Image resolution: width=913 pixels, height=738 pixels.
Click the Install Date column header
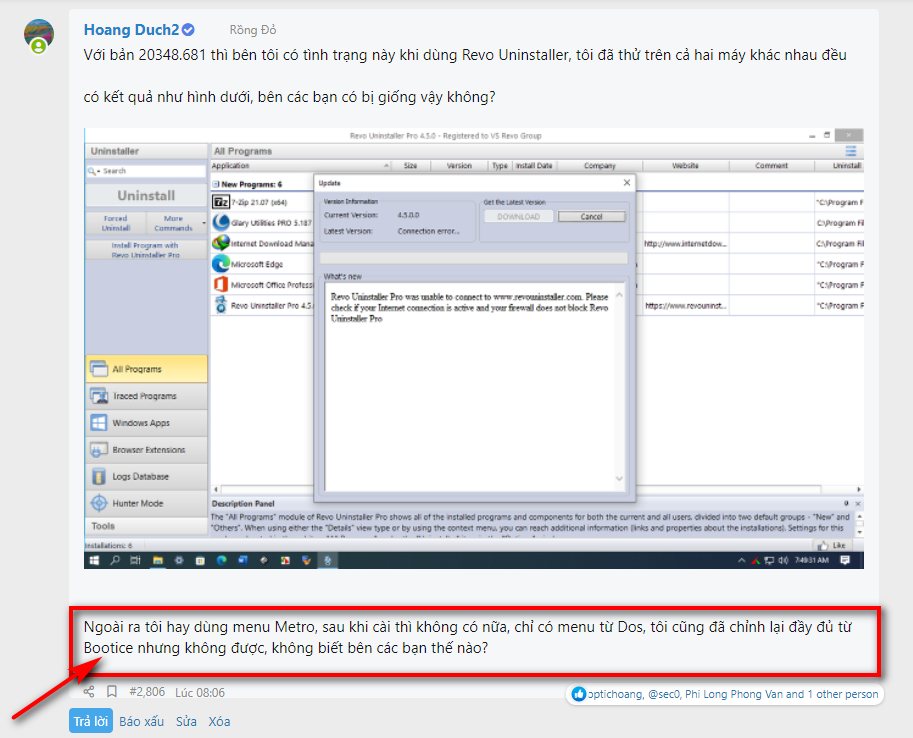[534, 165]
